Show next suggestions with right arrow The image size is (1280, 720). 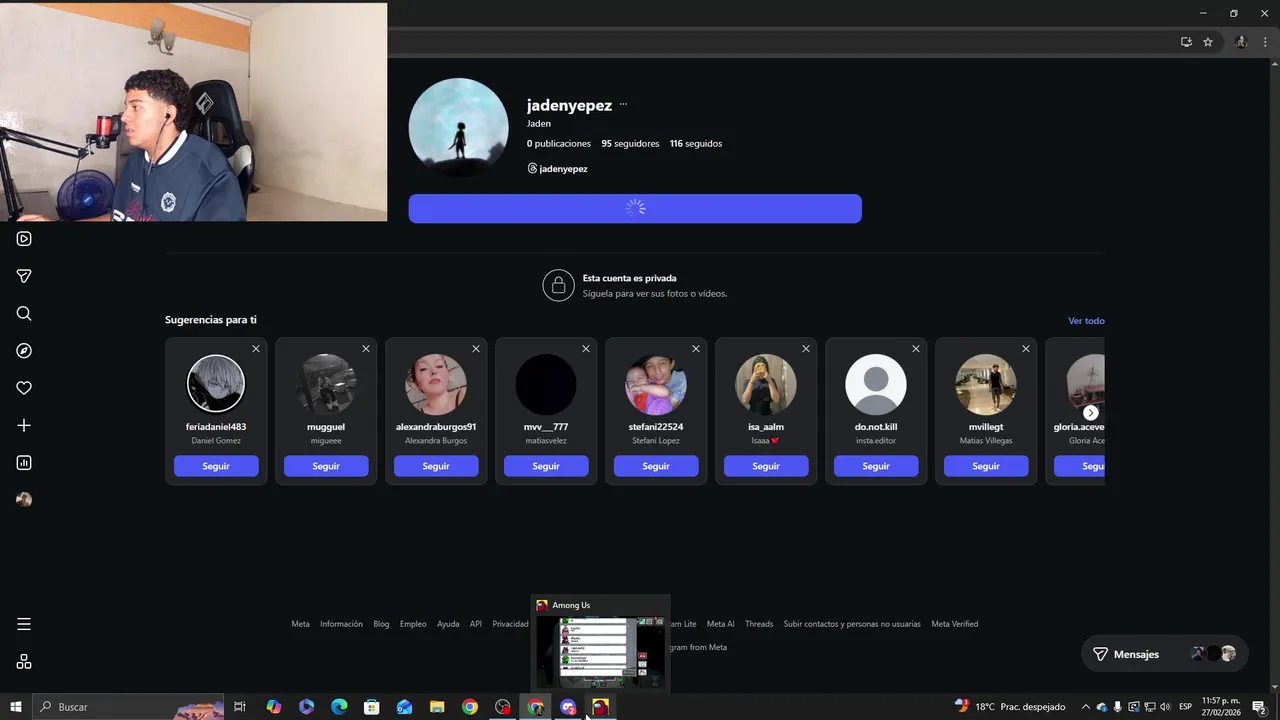(1091, 412)
